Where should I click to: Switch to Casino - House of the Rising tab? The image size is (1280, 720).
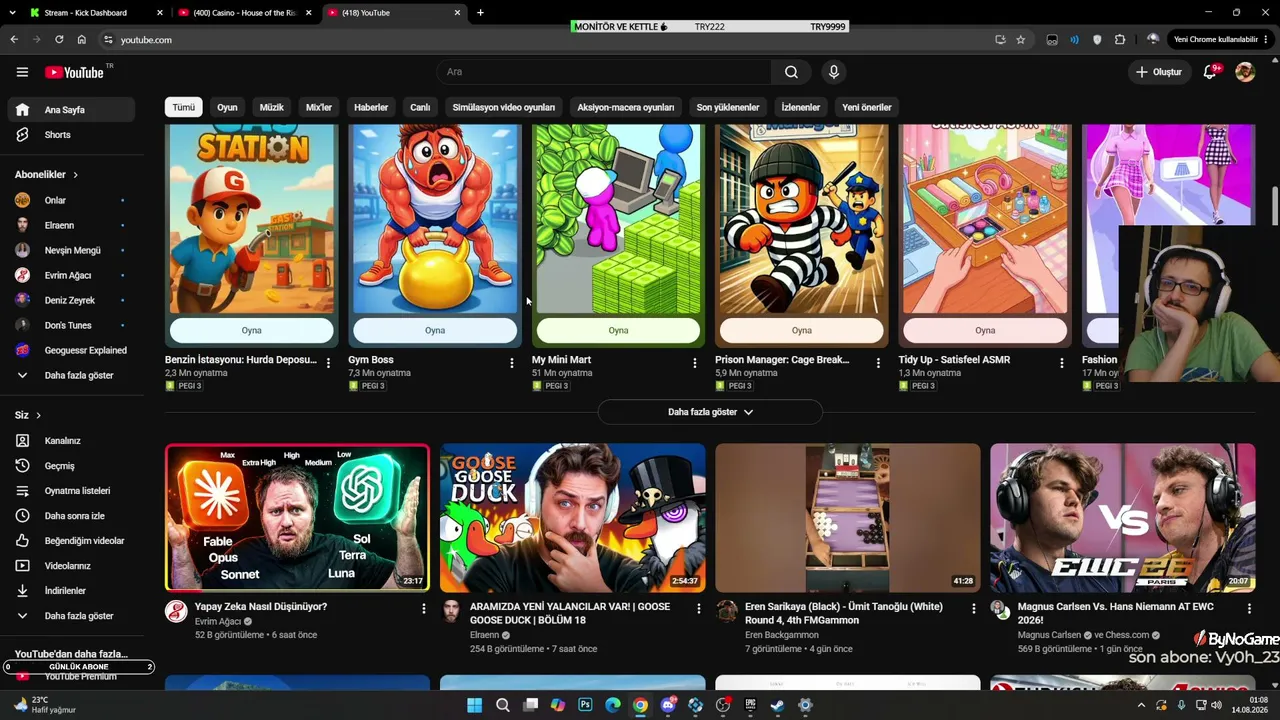click(245, 13)
